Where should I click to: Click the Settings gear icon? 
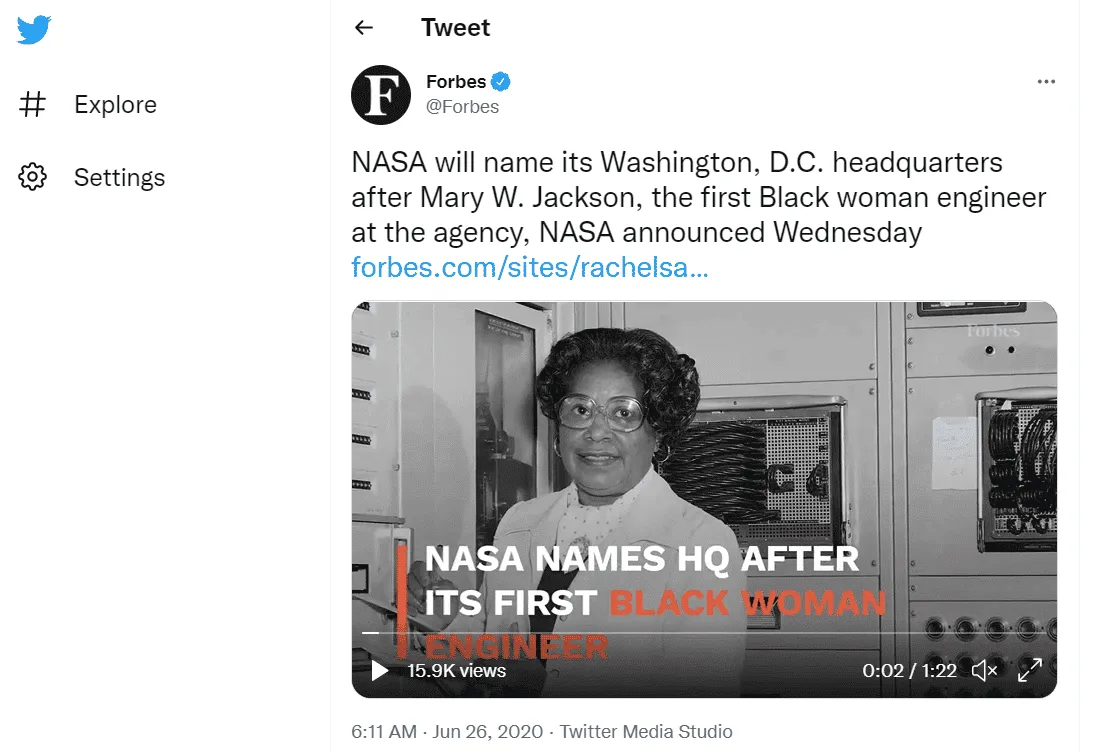[33, 177]
